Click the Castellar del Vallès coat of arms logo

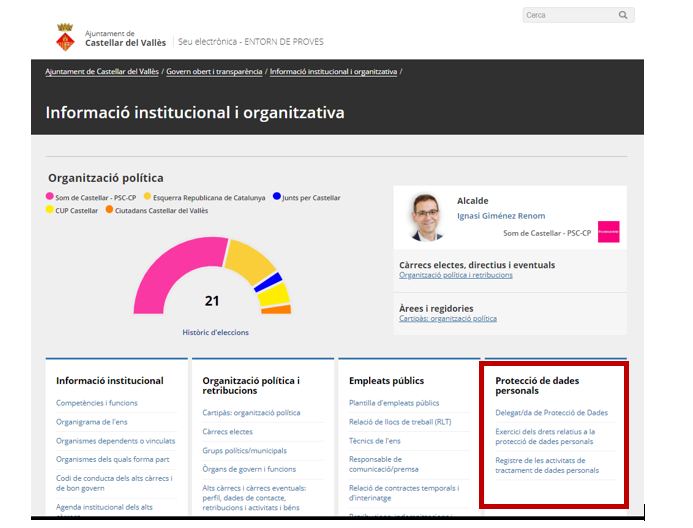(65, 38)
